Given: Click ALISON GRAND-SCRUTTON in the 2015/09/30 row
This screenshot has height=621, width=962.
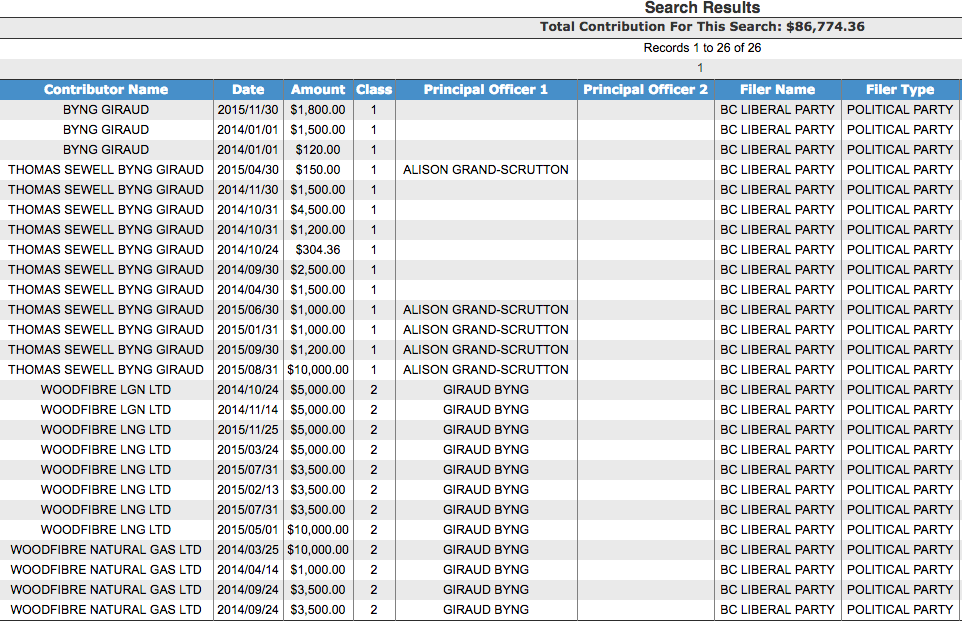Looking at the screenshot, I should (486, 350).
